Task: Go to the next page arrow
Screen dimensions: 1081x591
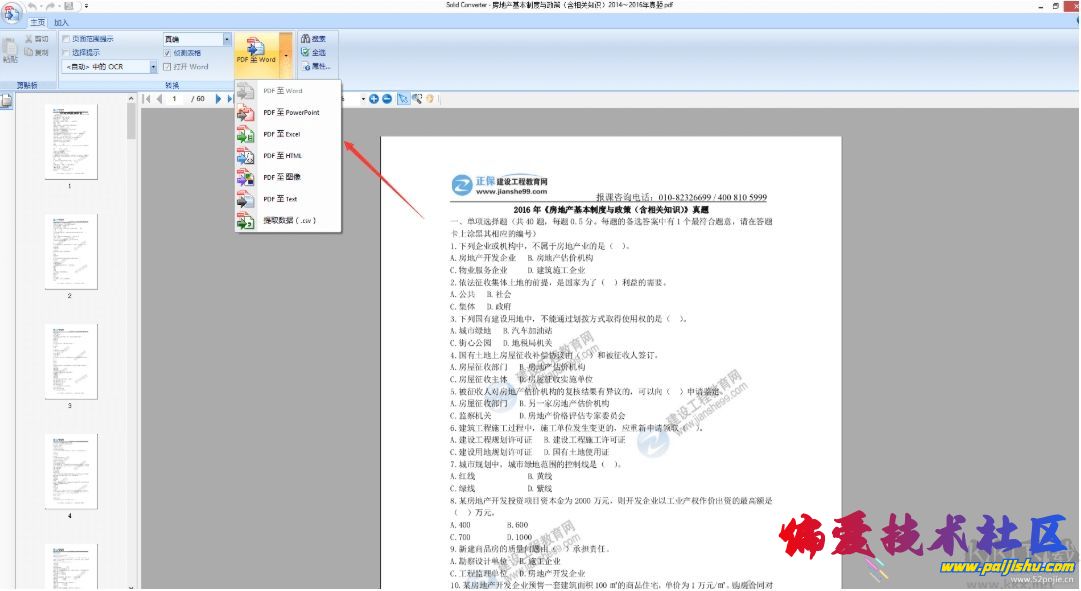Action: click(x=219, y=99)
